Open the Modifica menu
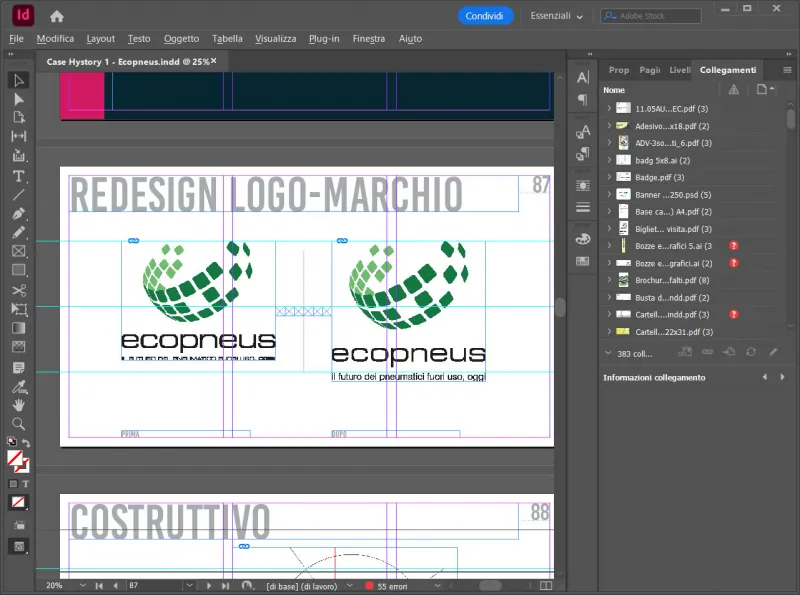 click(x=55, y=39)
